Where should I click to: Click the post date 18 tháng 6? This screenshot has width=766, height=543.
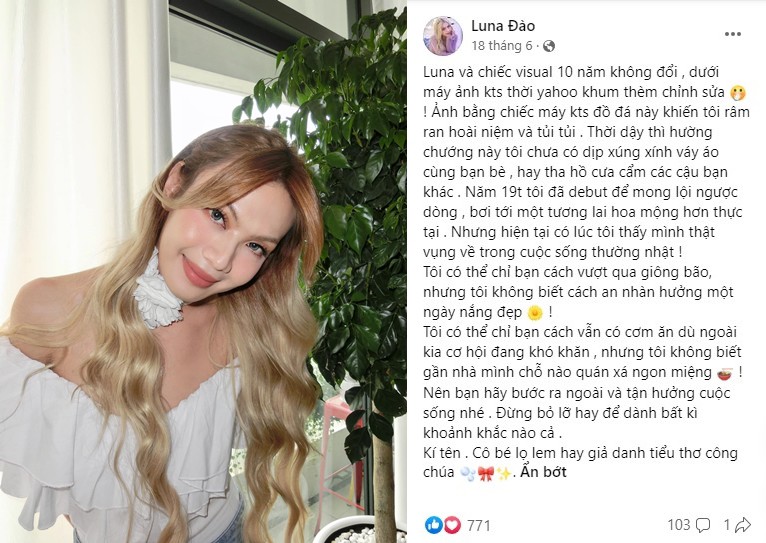[x=502, y=46]
